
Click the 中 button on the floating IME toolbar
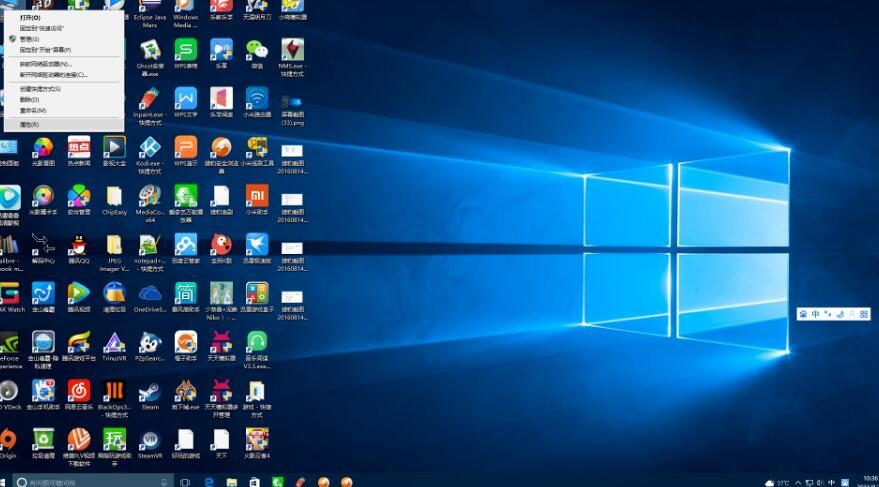coord(816,314)
